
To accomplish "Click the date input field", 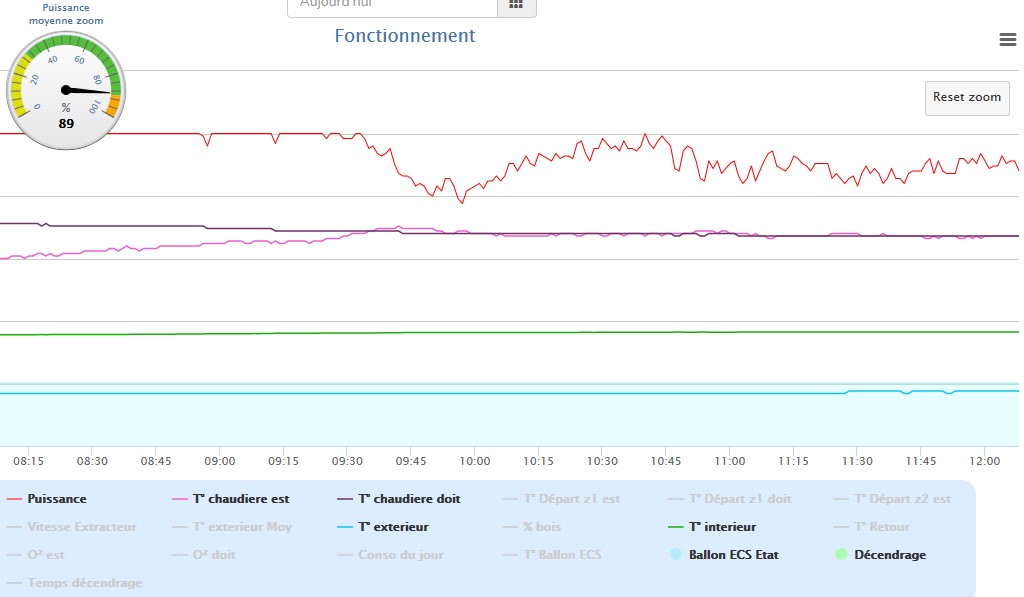I will (392, 5).
